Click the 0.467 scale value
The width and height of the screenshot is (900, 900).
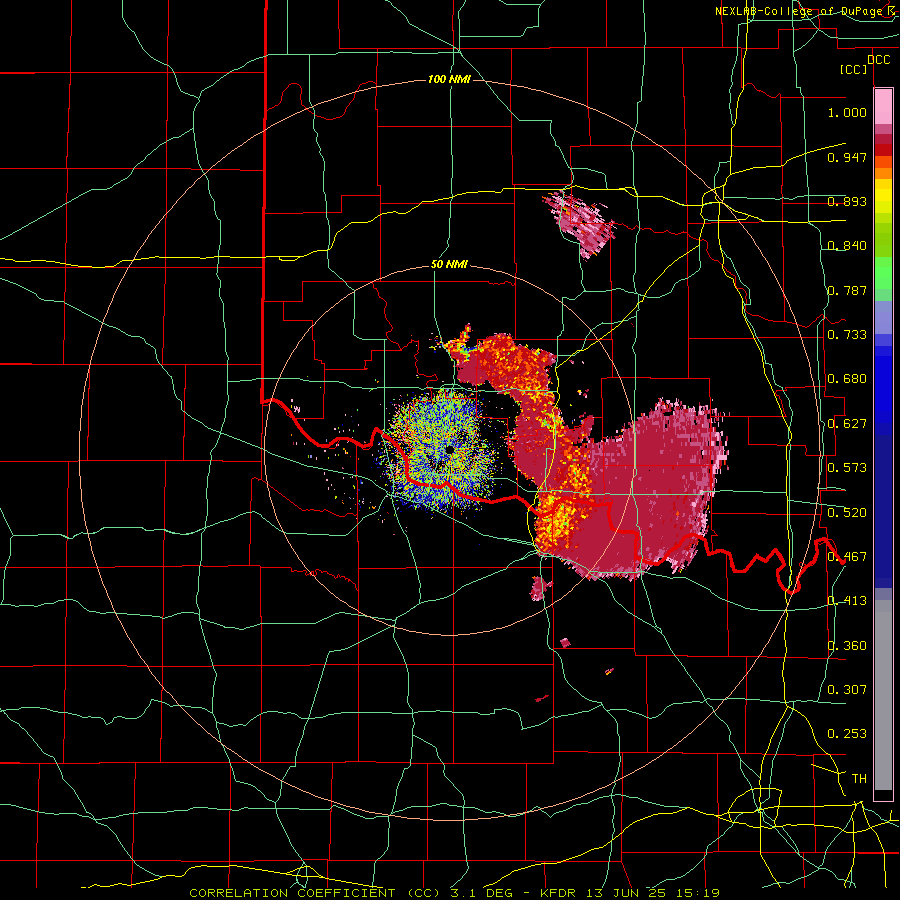click(x=847, y=557)
